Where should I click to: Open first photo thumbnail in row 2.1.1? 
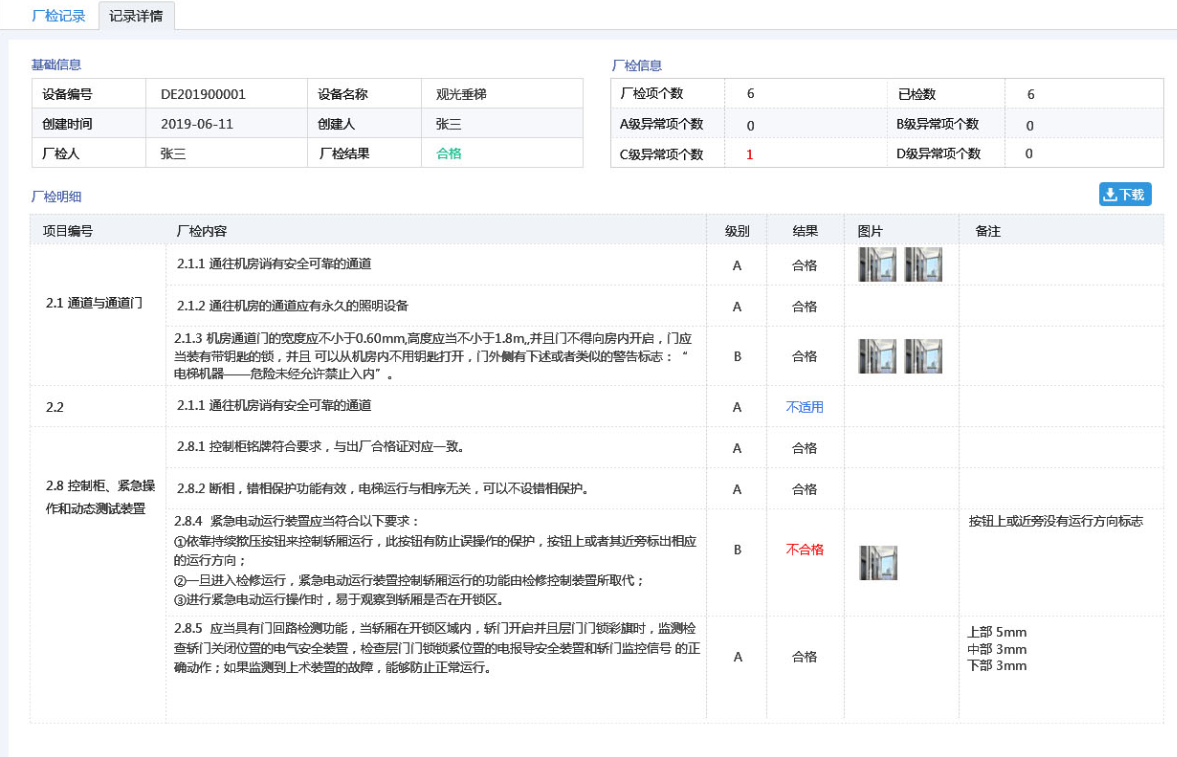(877, 265)
